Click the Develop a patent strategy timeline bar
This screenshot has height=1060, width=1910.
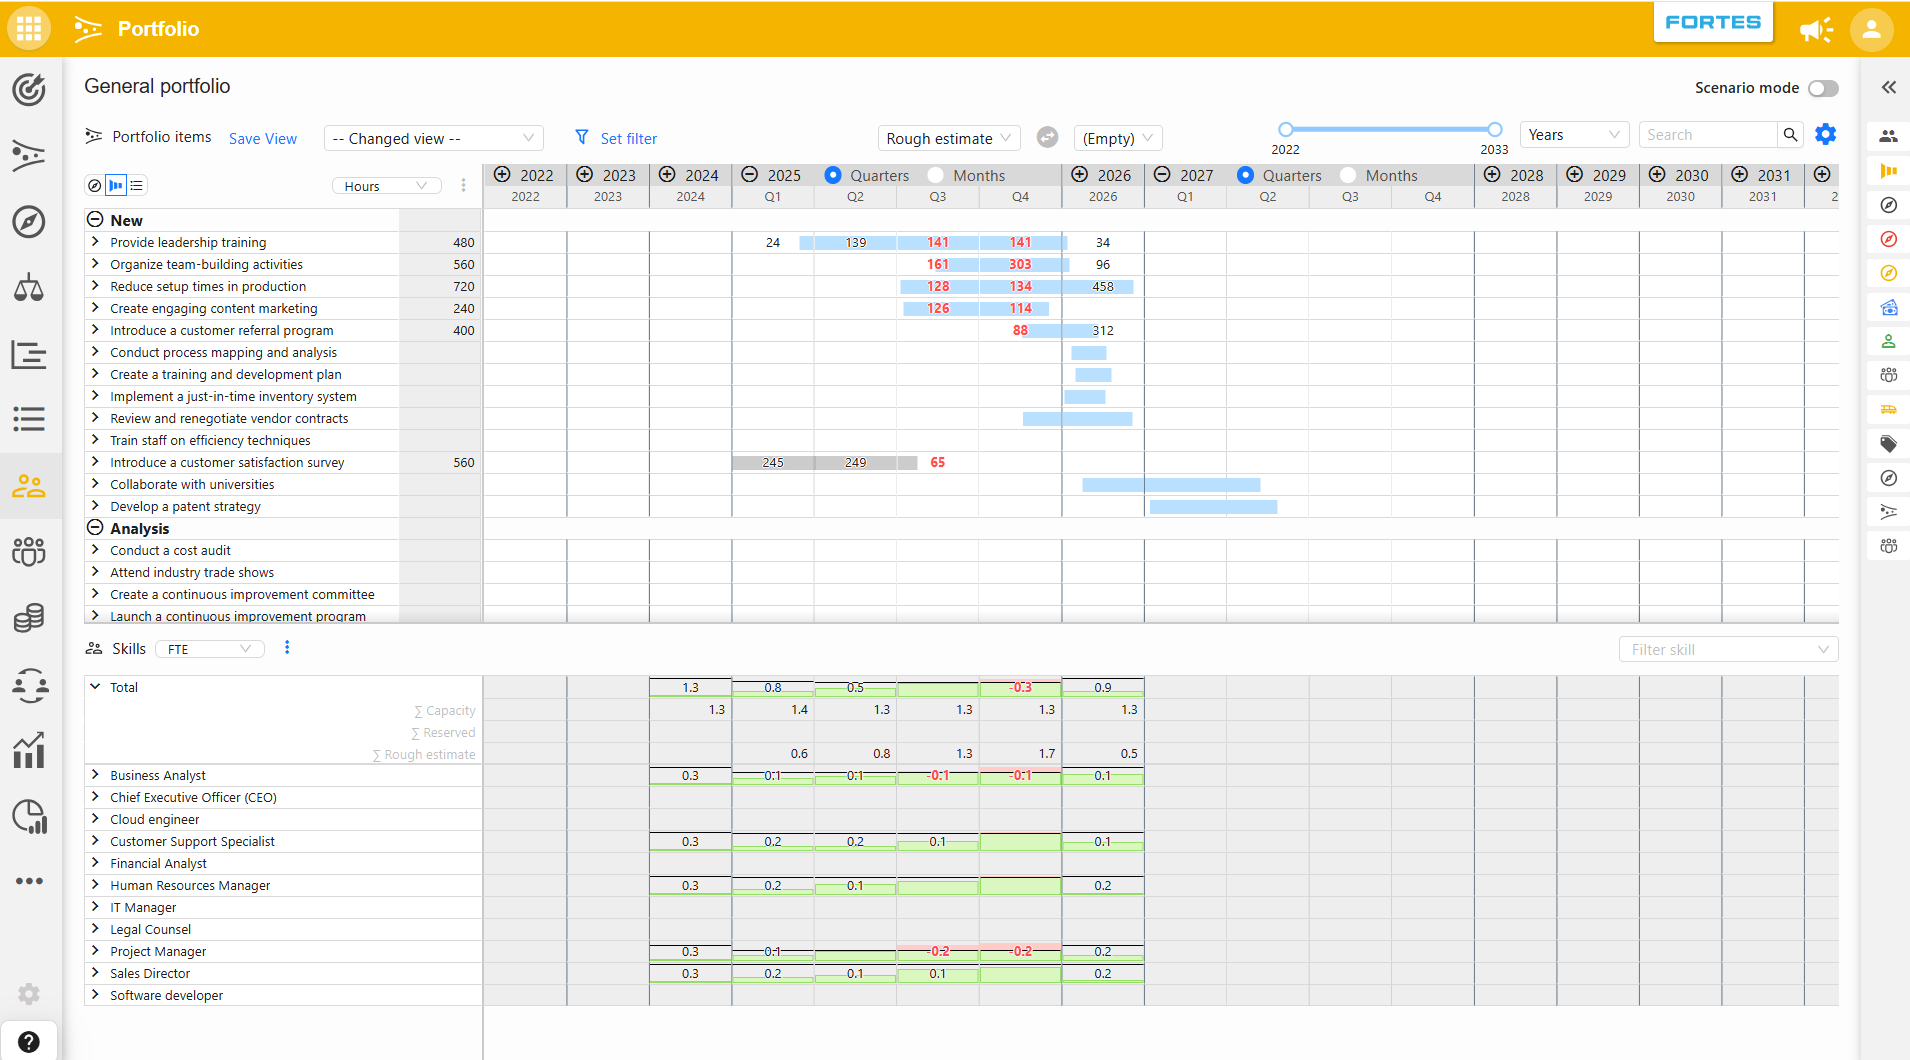[1213, 506]
